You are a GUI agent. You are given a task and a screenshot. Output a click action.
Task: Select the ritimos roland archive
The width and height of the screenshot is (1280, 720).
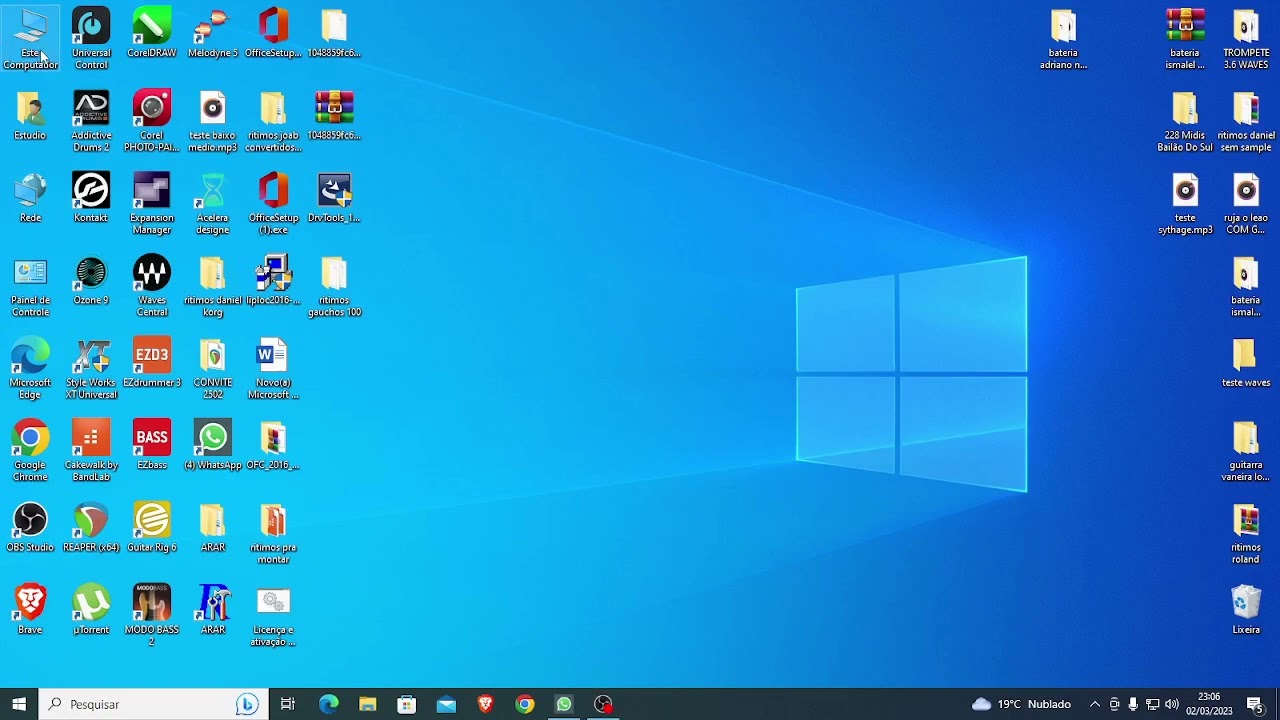[1246, 534]
